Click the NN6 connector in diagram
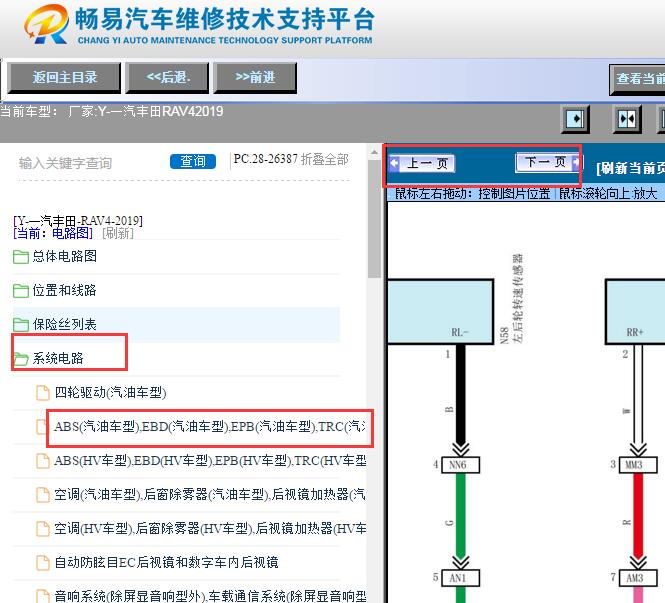This screenshot has height=603, width=665. (x=461, y=465)
